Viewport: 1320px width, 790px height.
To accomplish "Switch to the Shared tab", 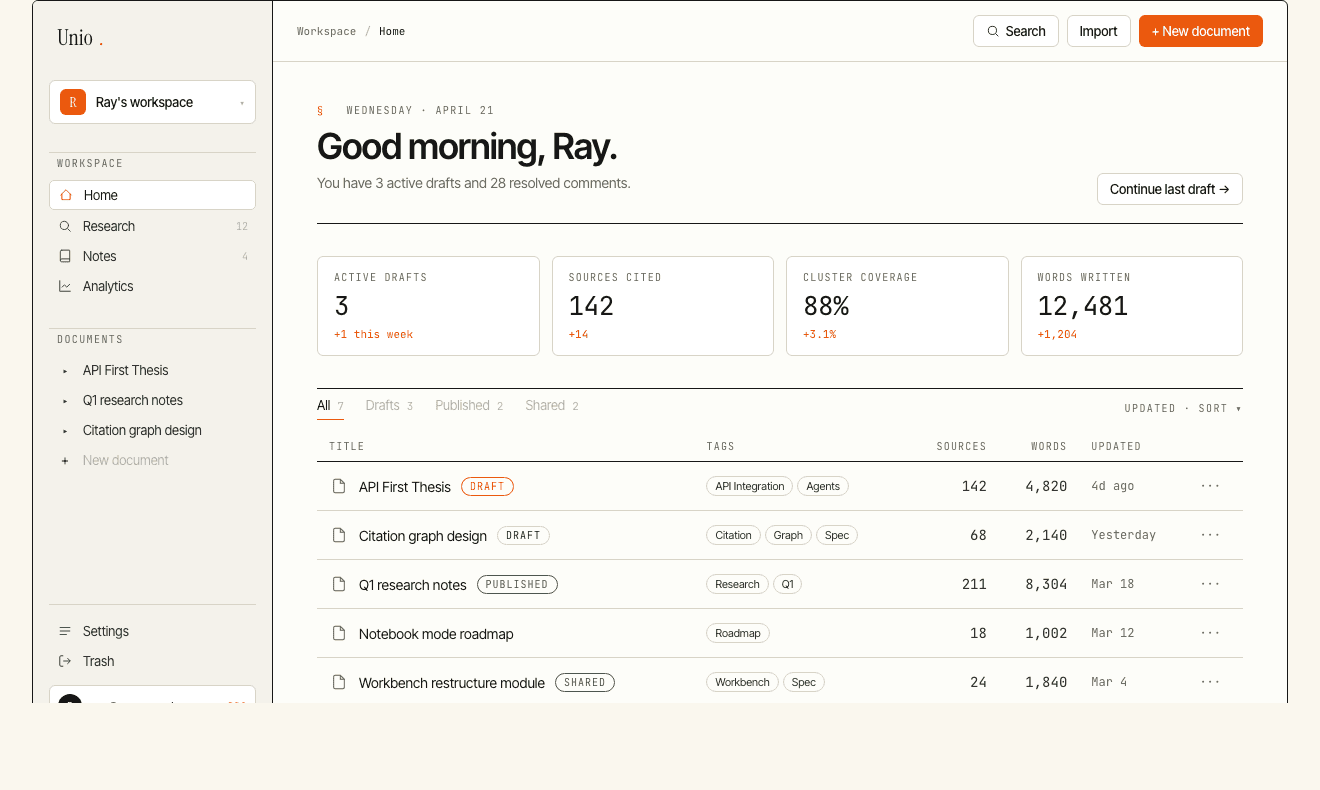I will pyautogui.click(x=552, y=406).
